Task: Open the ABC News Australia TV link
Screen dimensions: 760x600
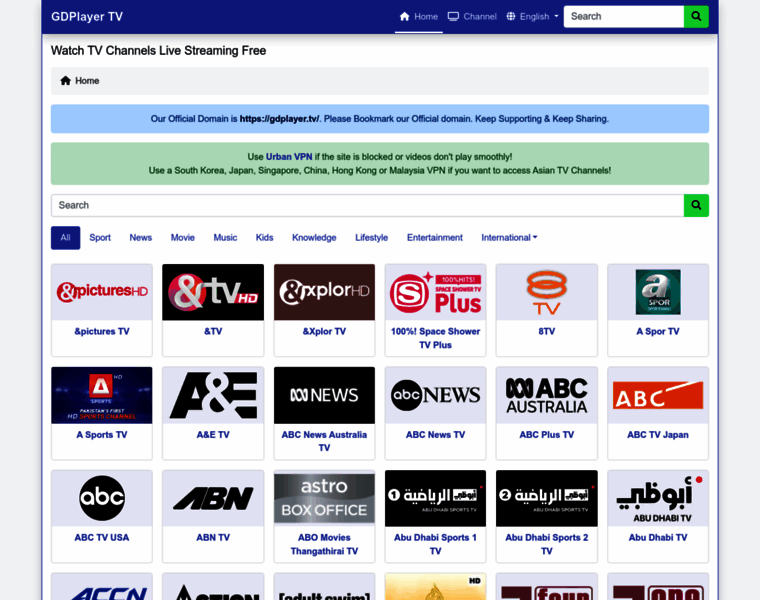Action: tap(324, 441)
